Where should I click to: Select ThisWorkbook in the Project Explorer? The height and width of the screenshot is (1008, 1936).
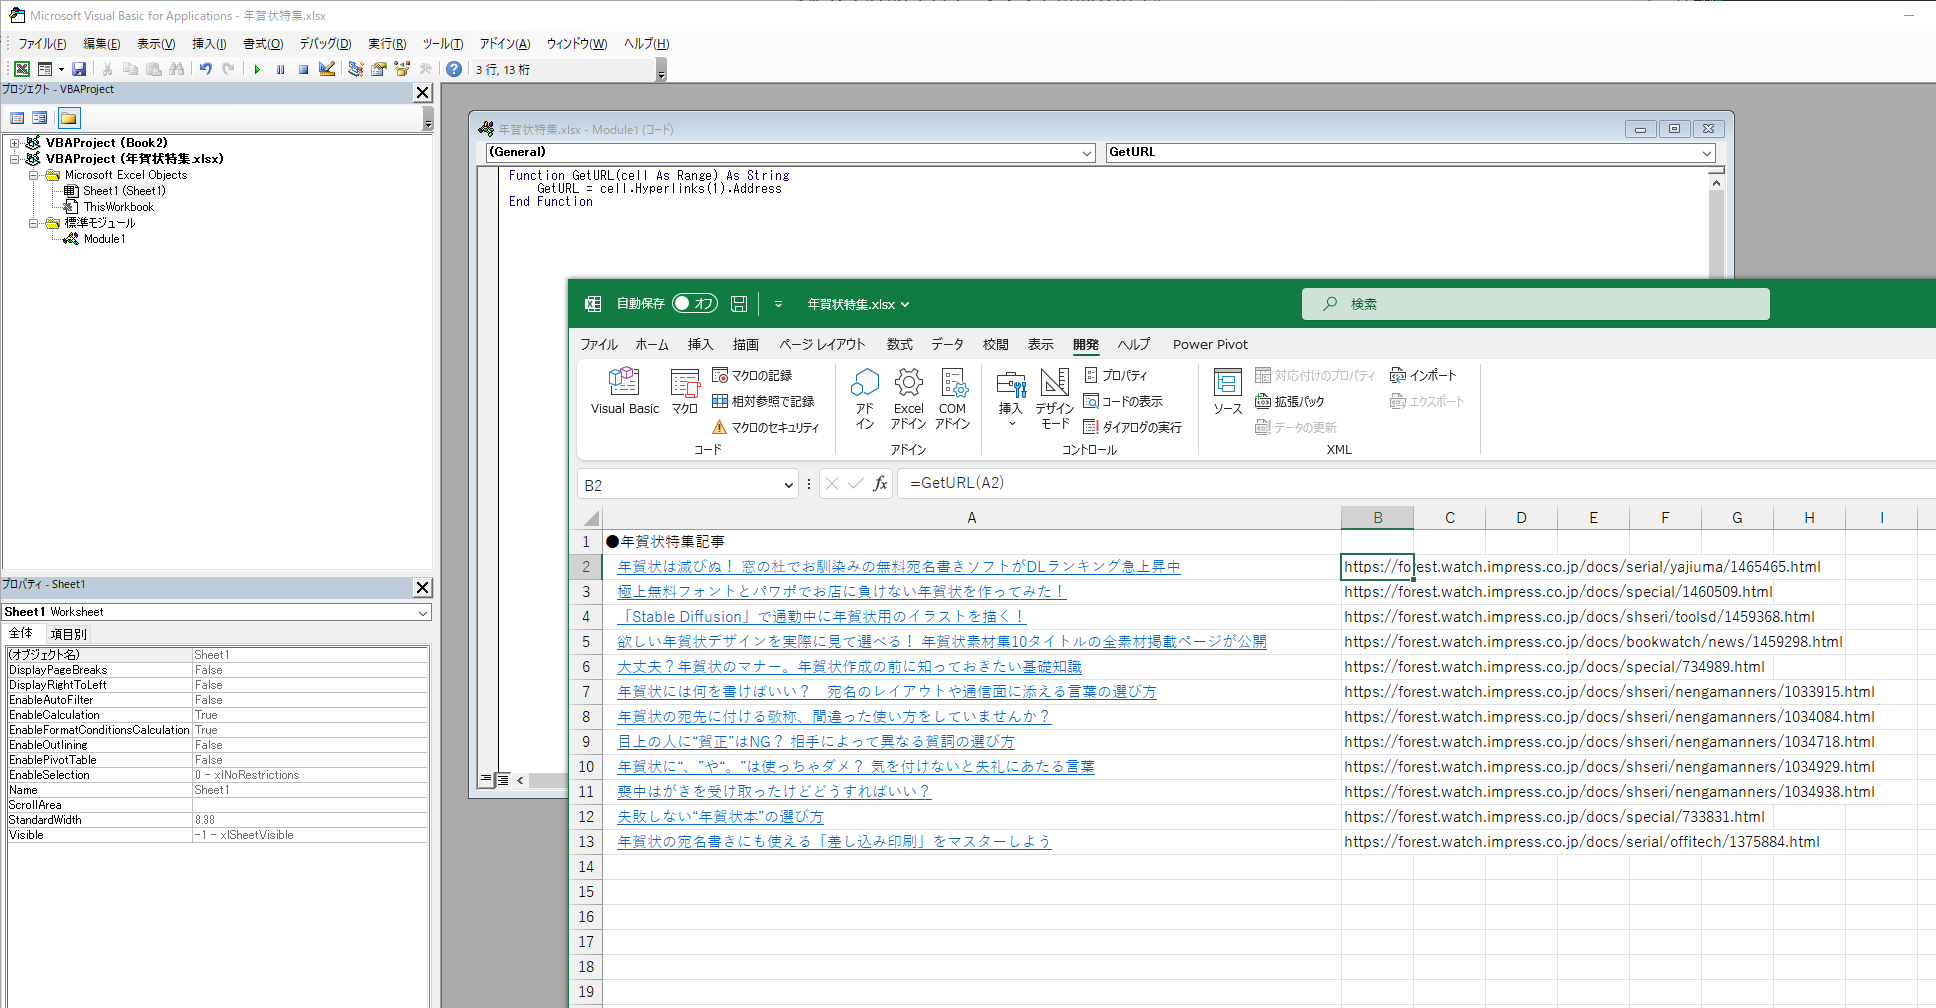click(117, 206)
